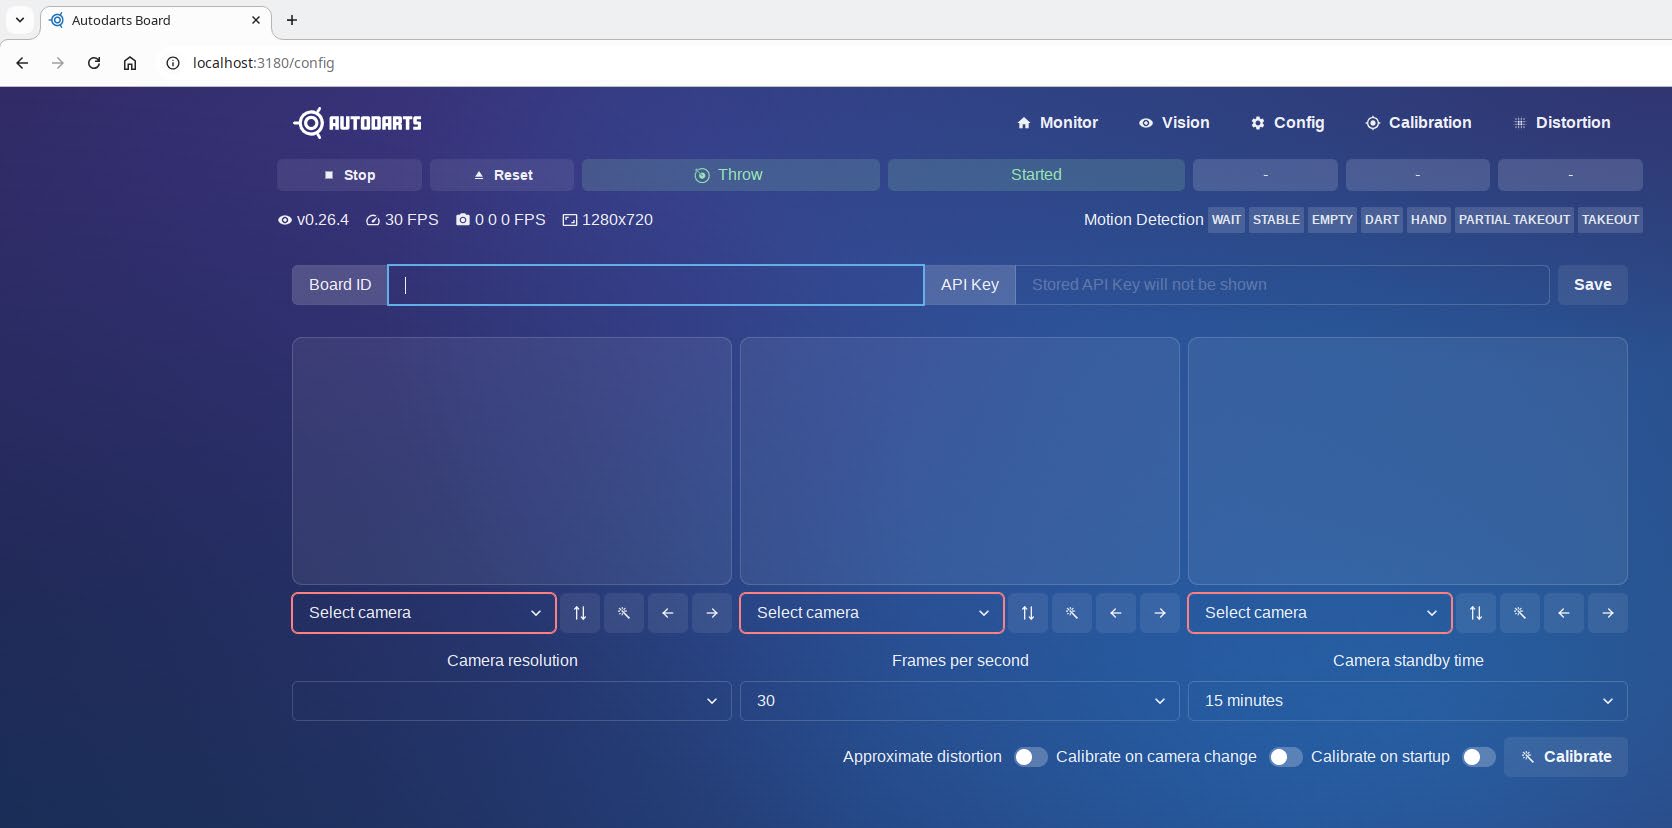
Task: Click the right arrow button for the third camera
Action: coord(1608,613)
